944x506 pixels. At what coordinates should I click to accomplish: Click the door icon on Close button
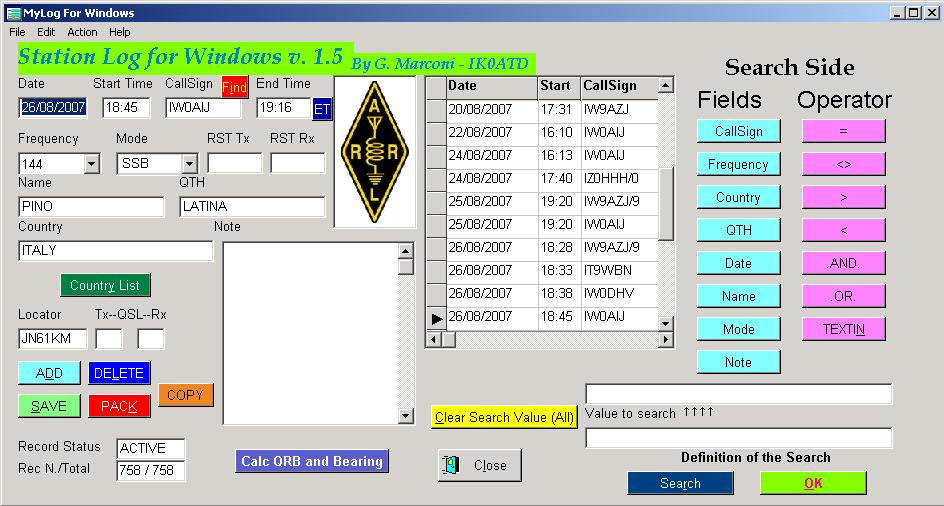point(450,465)
